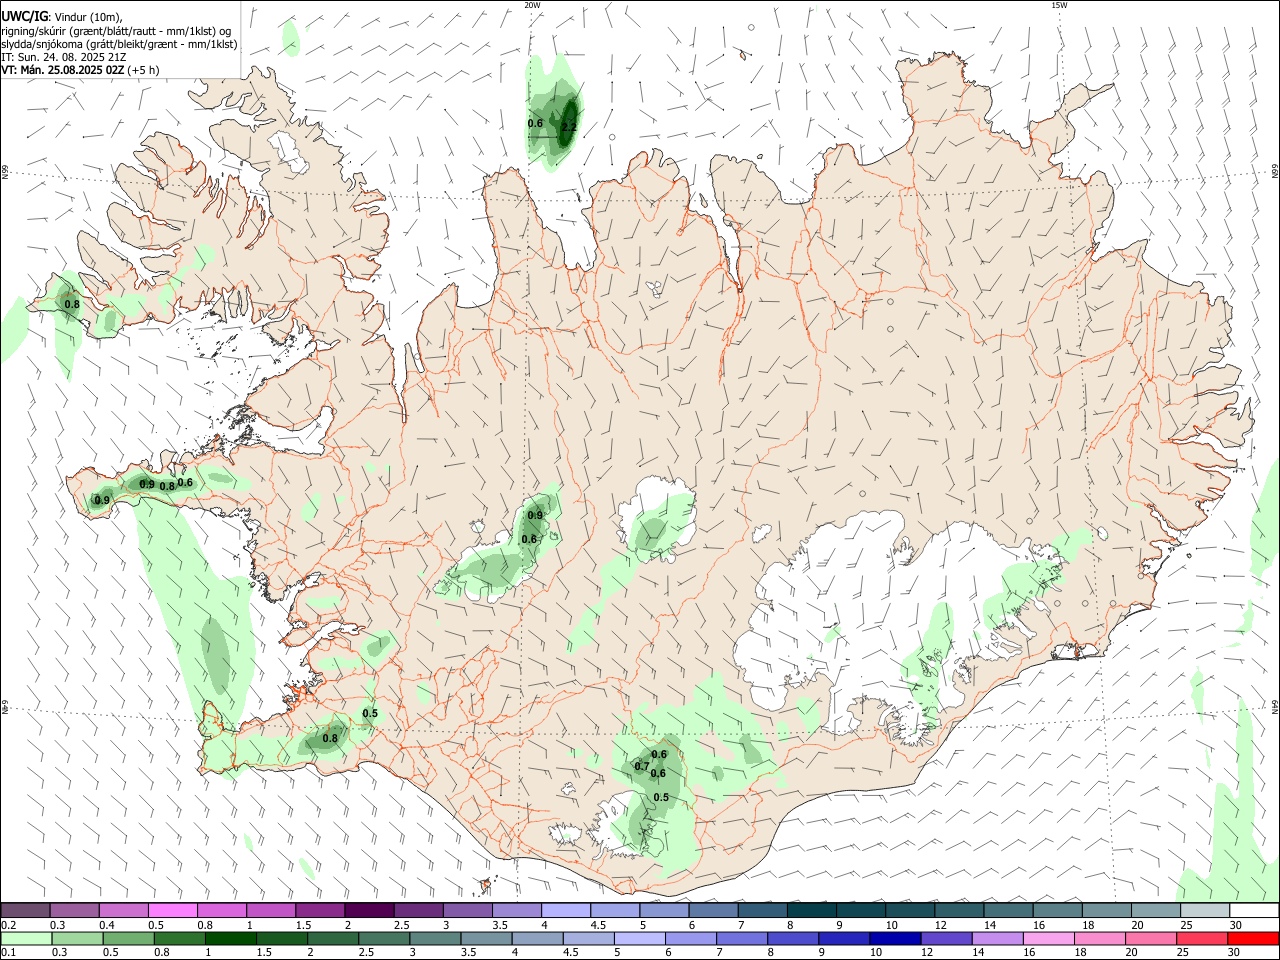Click the '2.2' precipitation value offshore north

click(569, 127)
